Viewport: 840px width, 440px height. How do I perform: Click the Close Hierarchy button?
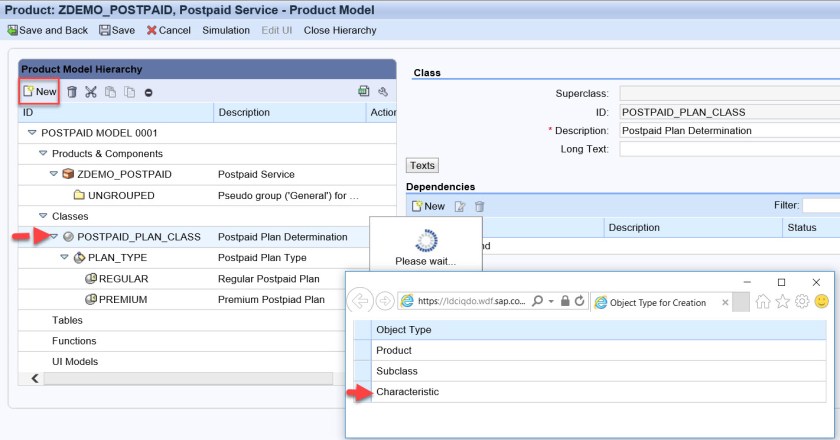(x=340, y=30)
